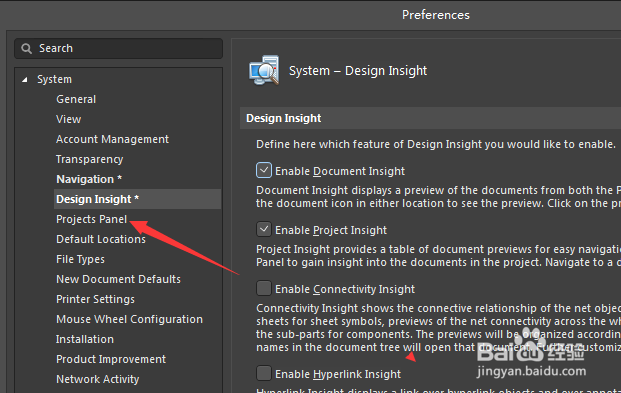Select Default Locations in the tree

101,239
